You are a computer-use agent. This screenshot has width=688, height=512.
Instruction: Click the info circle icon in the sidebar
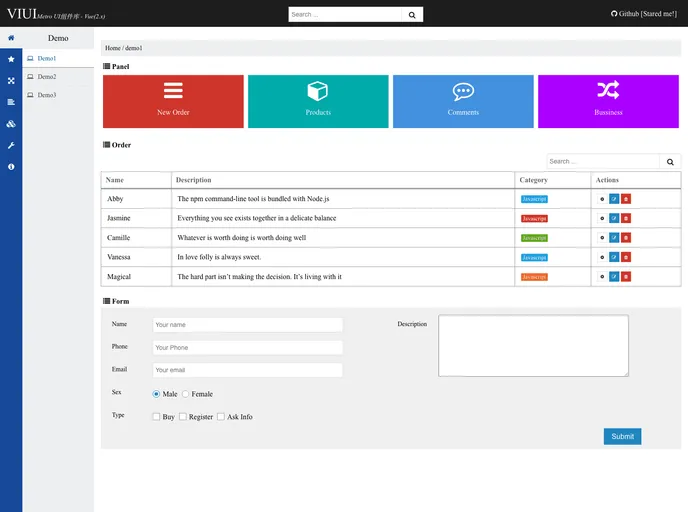tap(11, 167)
